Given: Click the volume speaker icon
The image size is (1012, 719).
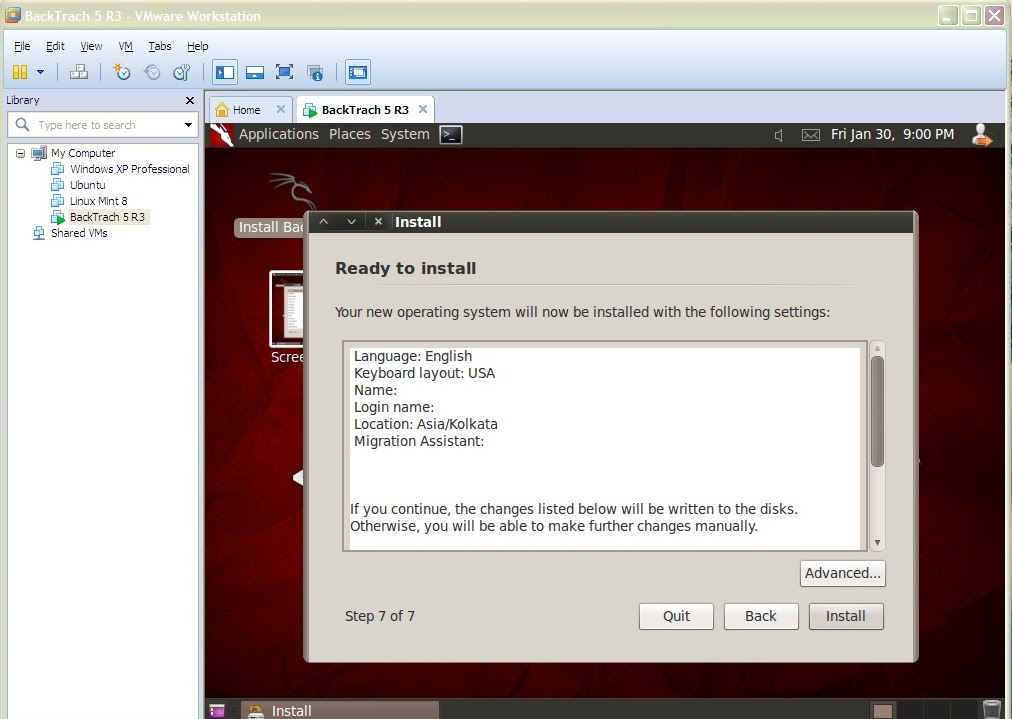Looking at the screenshot, I should pyautogui.click(x=779, y=135).
